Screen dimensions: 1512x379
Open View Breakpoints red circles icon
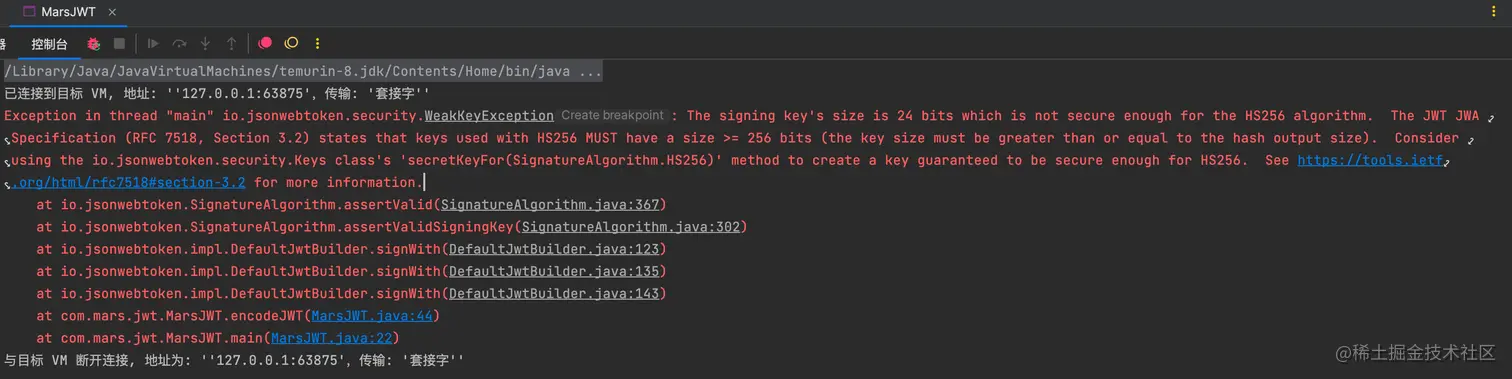(x=265, y=44)
